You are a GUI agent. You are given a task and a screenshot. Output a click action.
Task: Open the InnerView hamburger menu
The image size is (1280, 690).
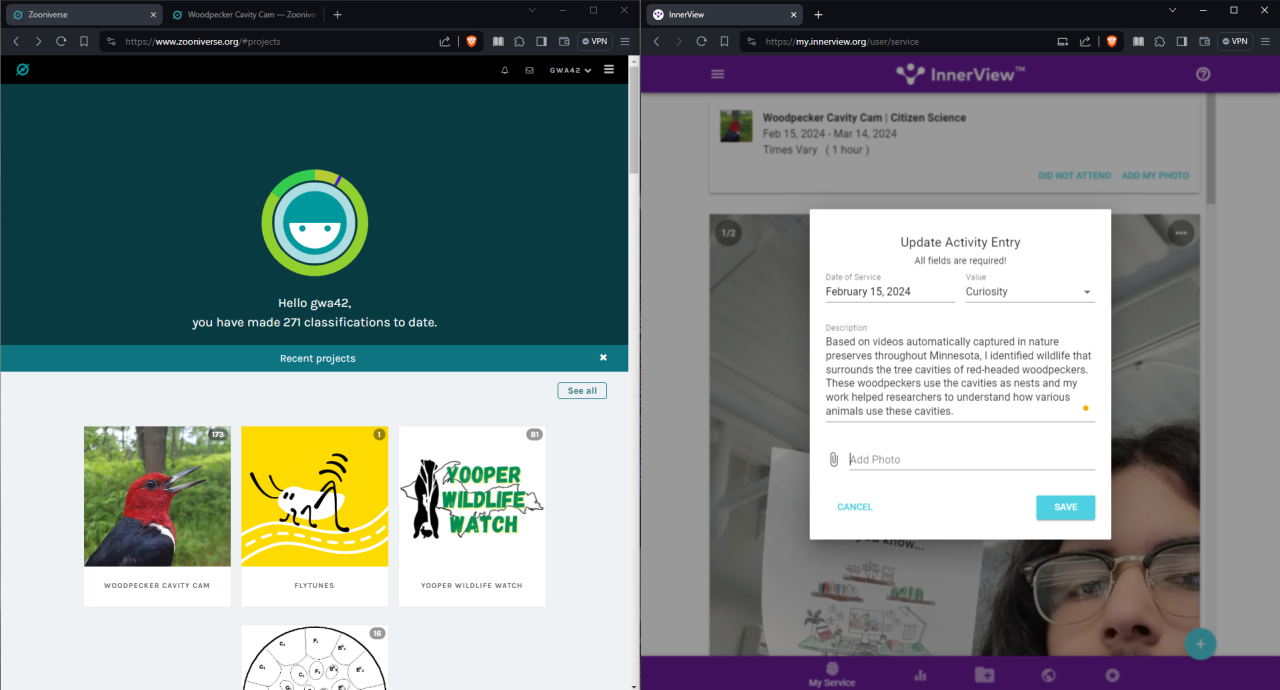717,74
